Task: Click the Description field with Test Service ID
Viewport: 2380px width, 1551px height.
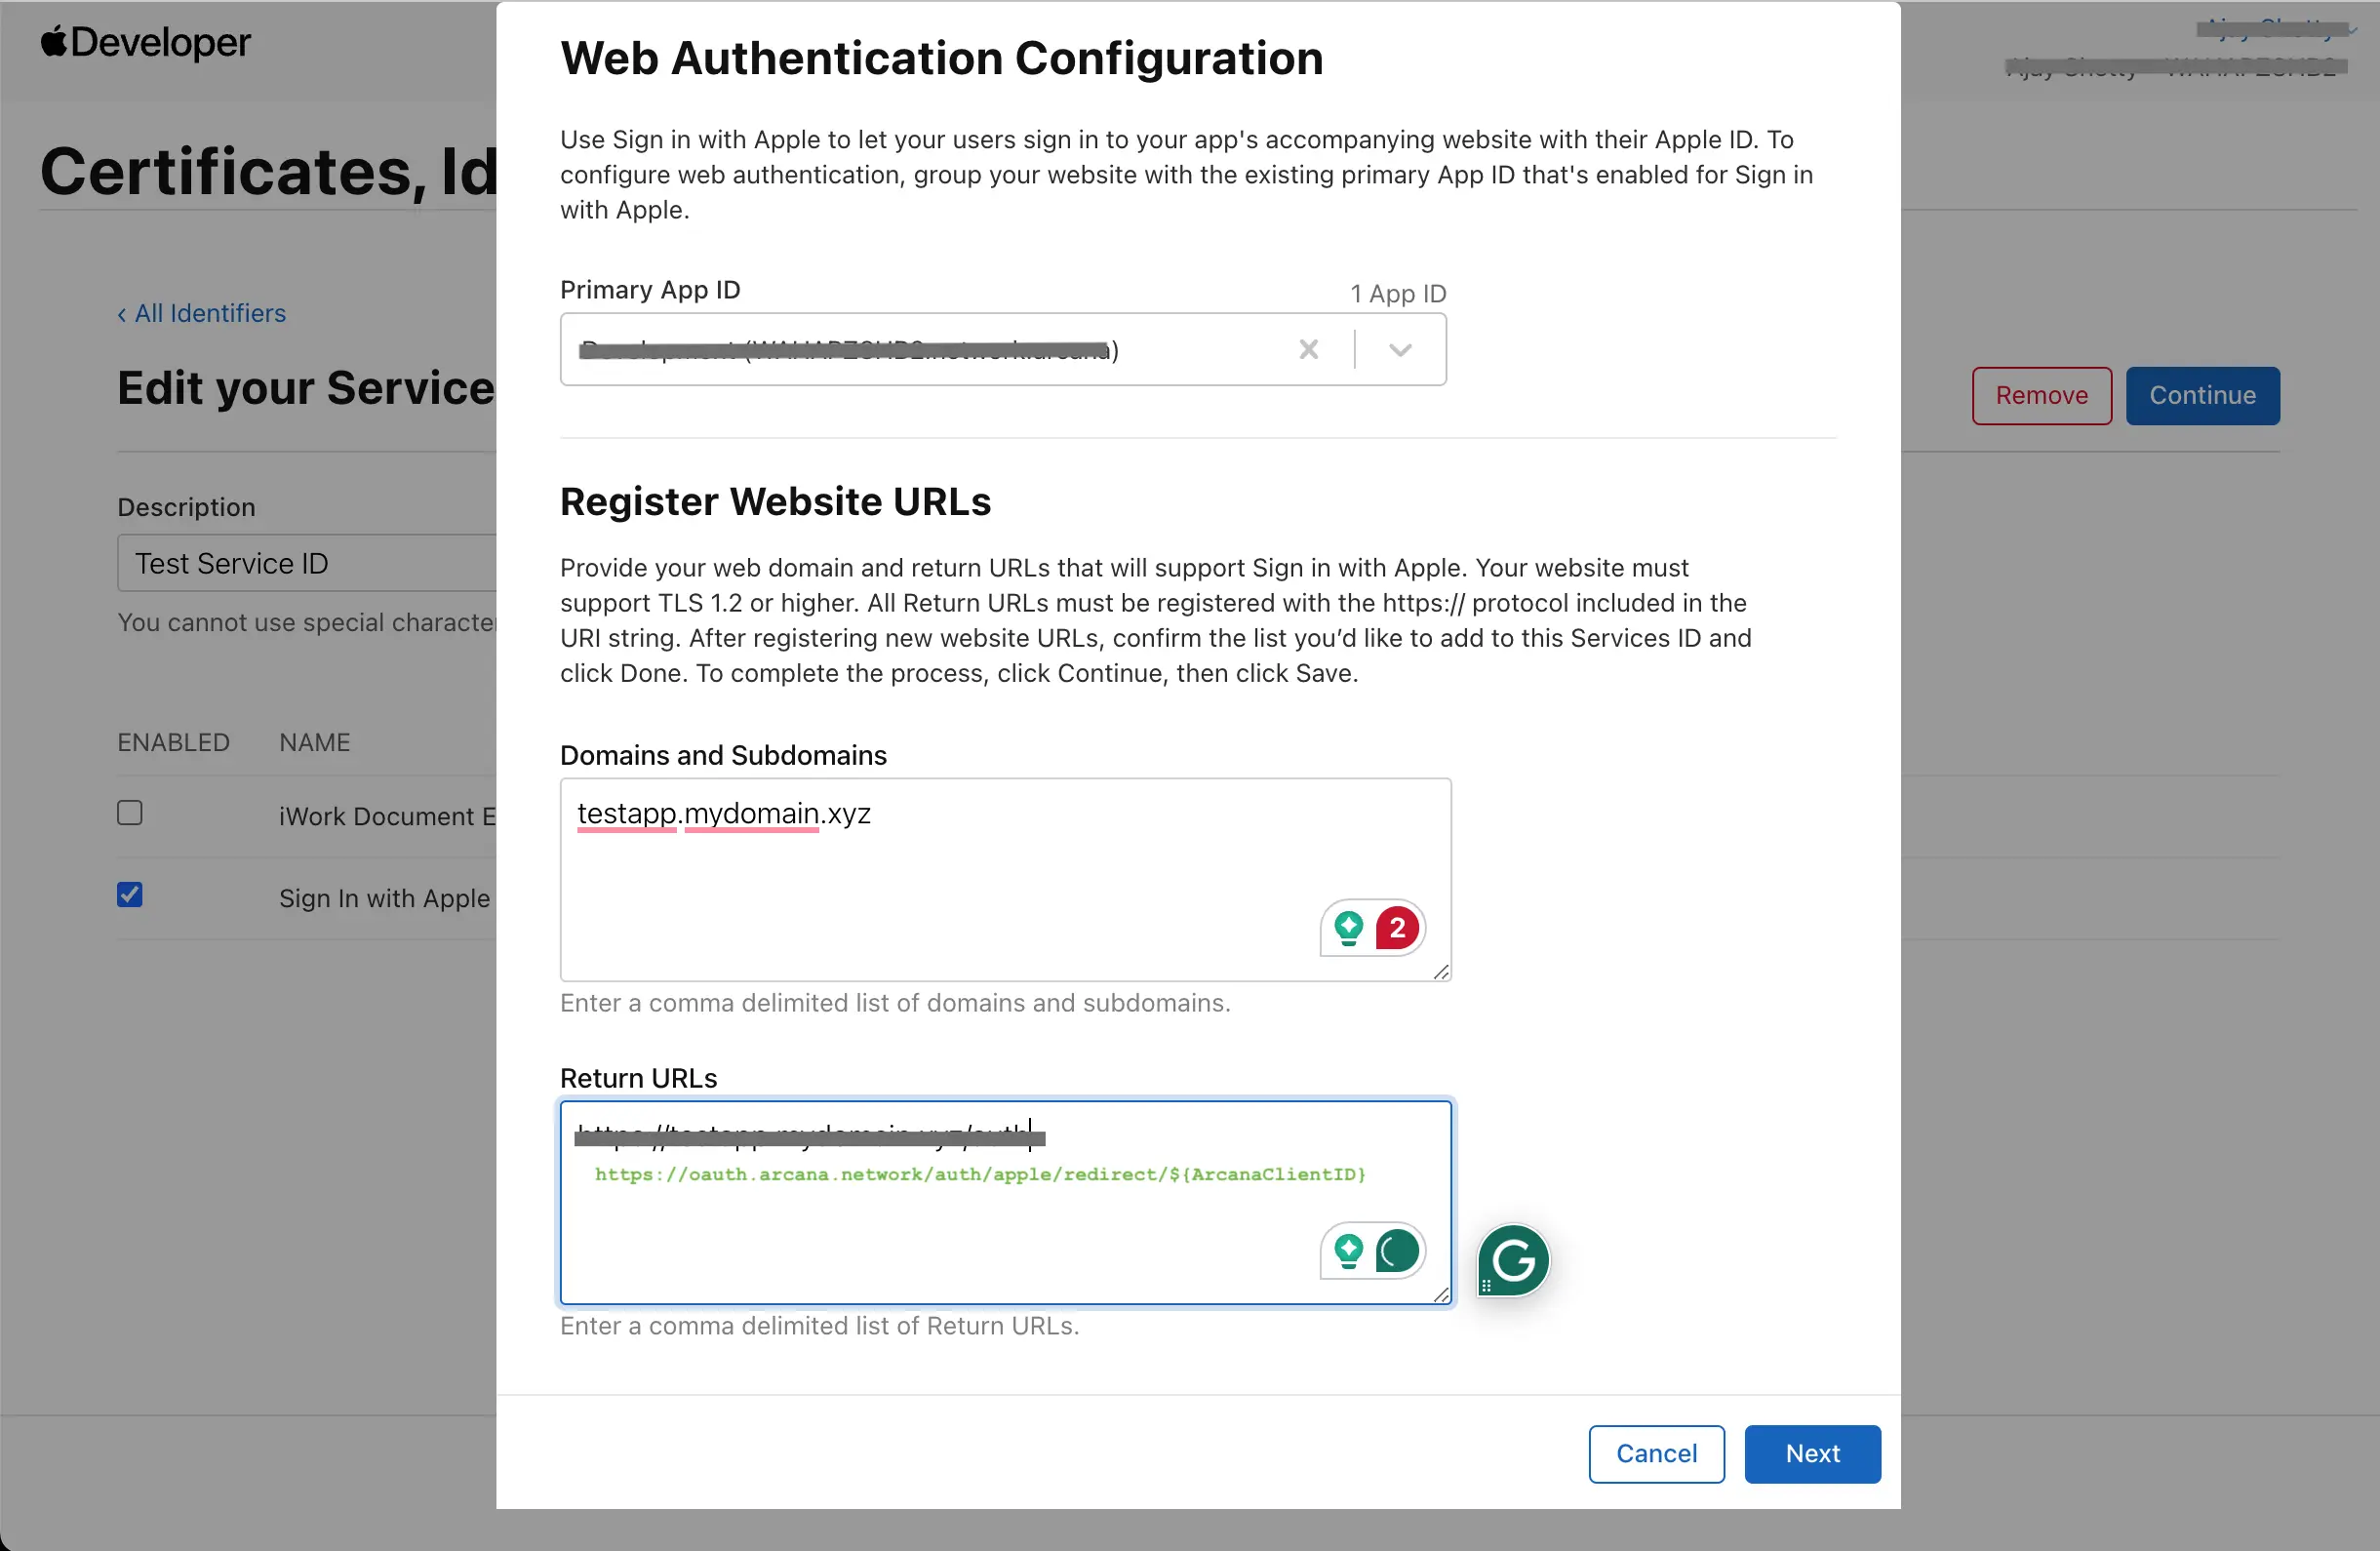Action: pyautogui.click(x=307, y=563)
